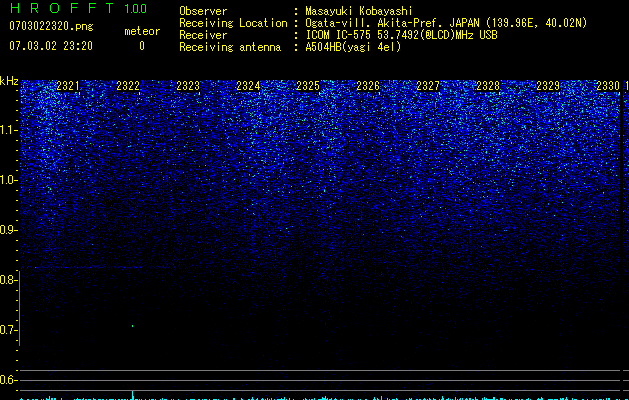This screenshot has height=400, width=629.
Task: Click the Ogata-vill. Akita-Pref. JAPAN location text
Action: click(x=446, y=23)
